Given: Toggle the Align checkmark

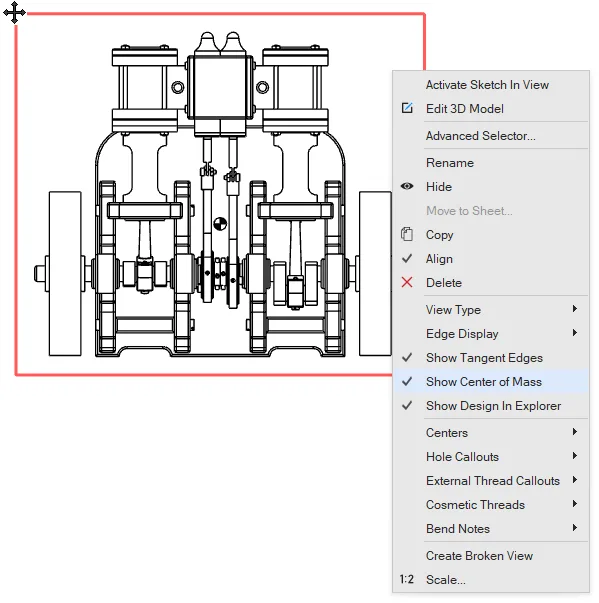Looking at the screenshot, I should (x=407, y=258).
